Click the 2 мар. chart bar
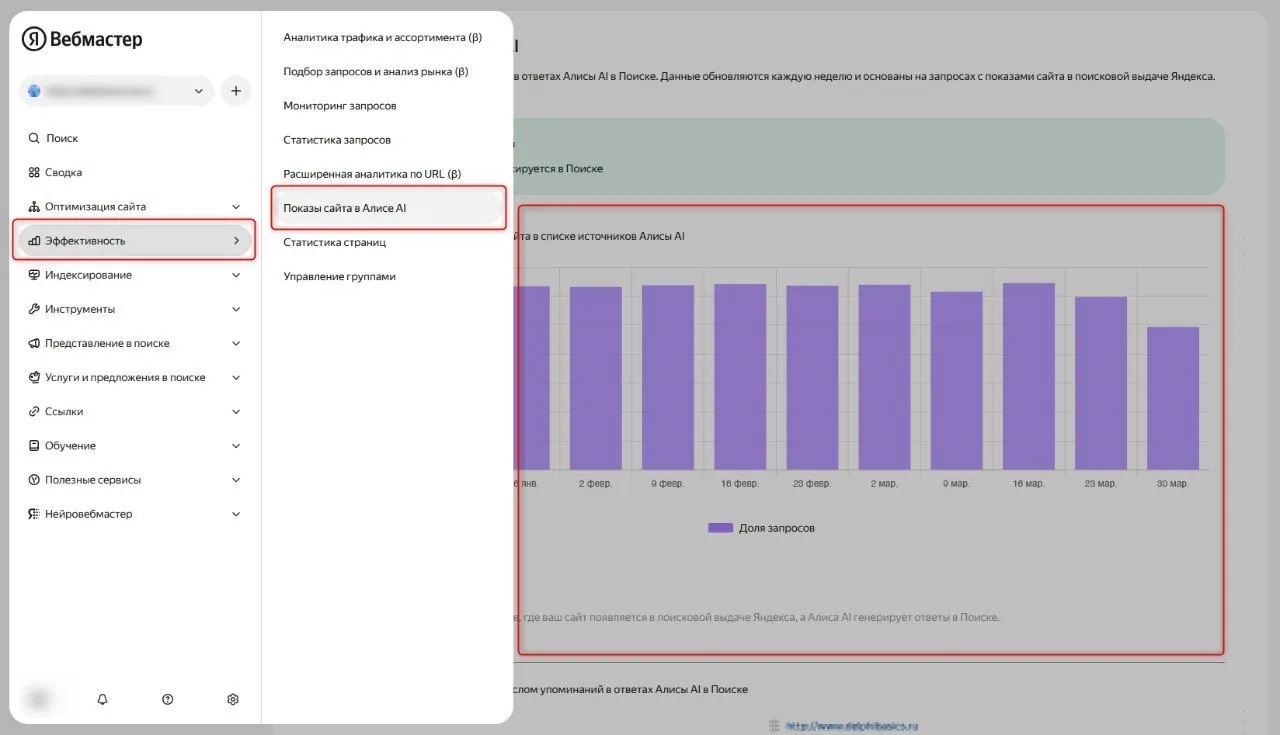The height and width of the screenshot is (735, 1280). coord(884,377)
